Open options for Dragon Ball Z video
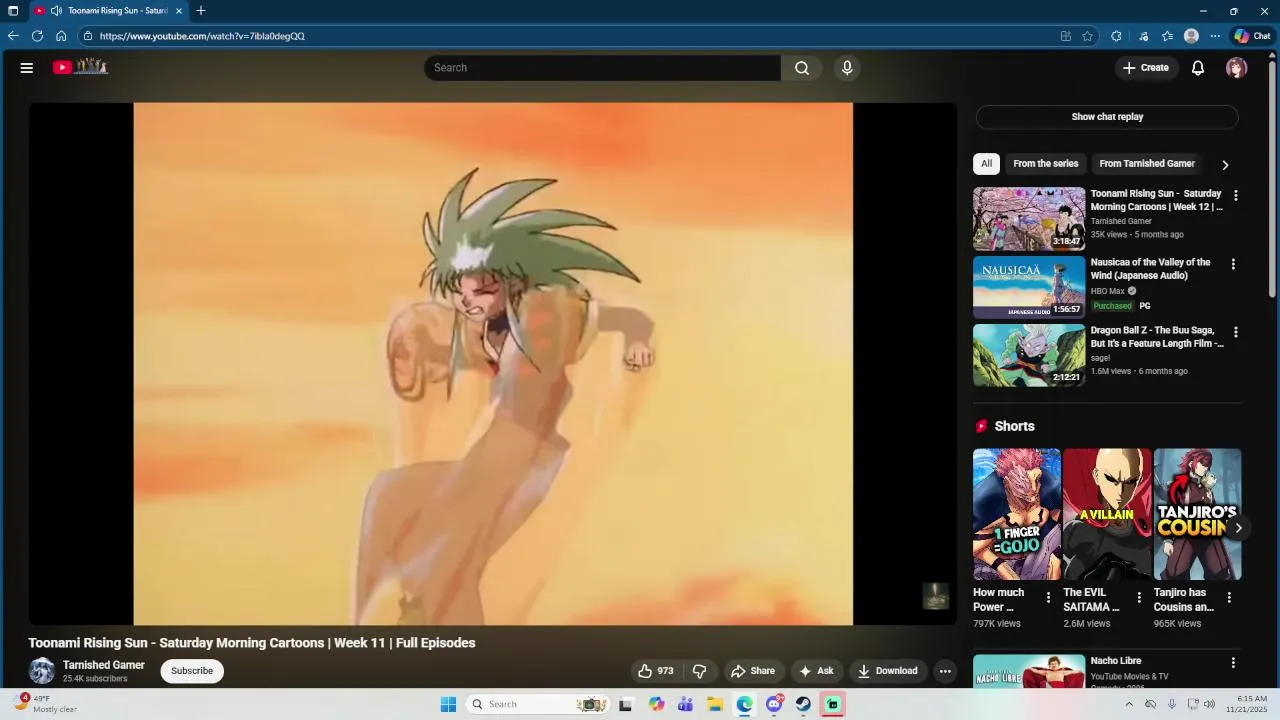1280x720 pixels. pos(1235,333)
